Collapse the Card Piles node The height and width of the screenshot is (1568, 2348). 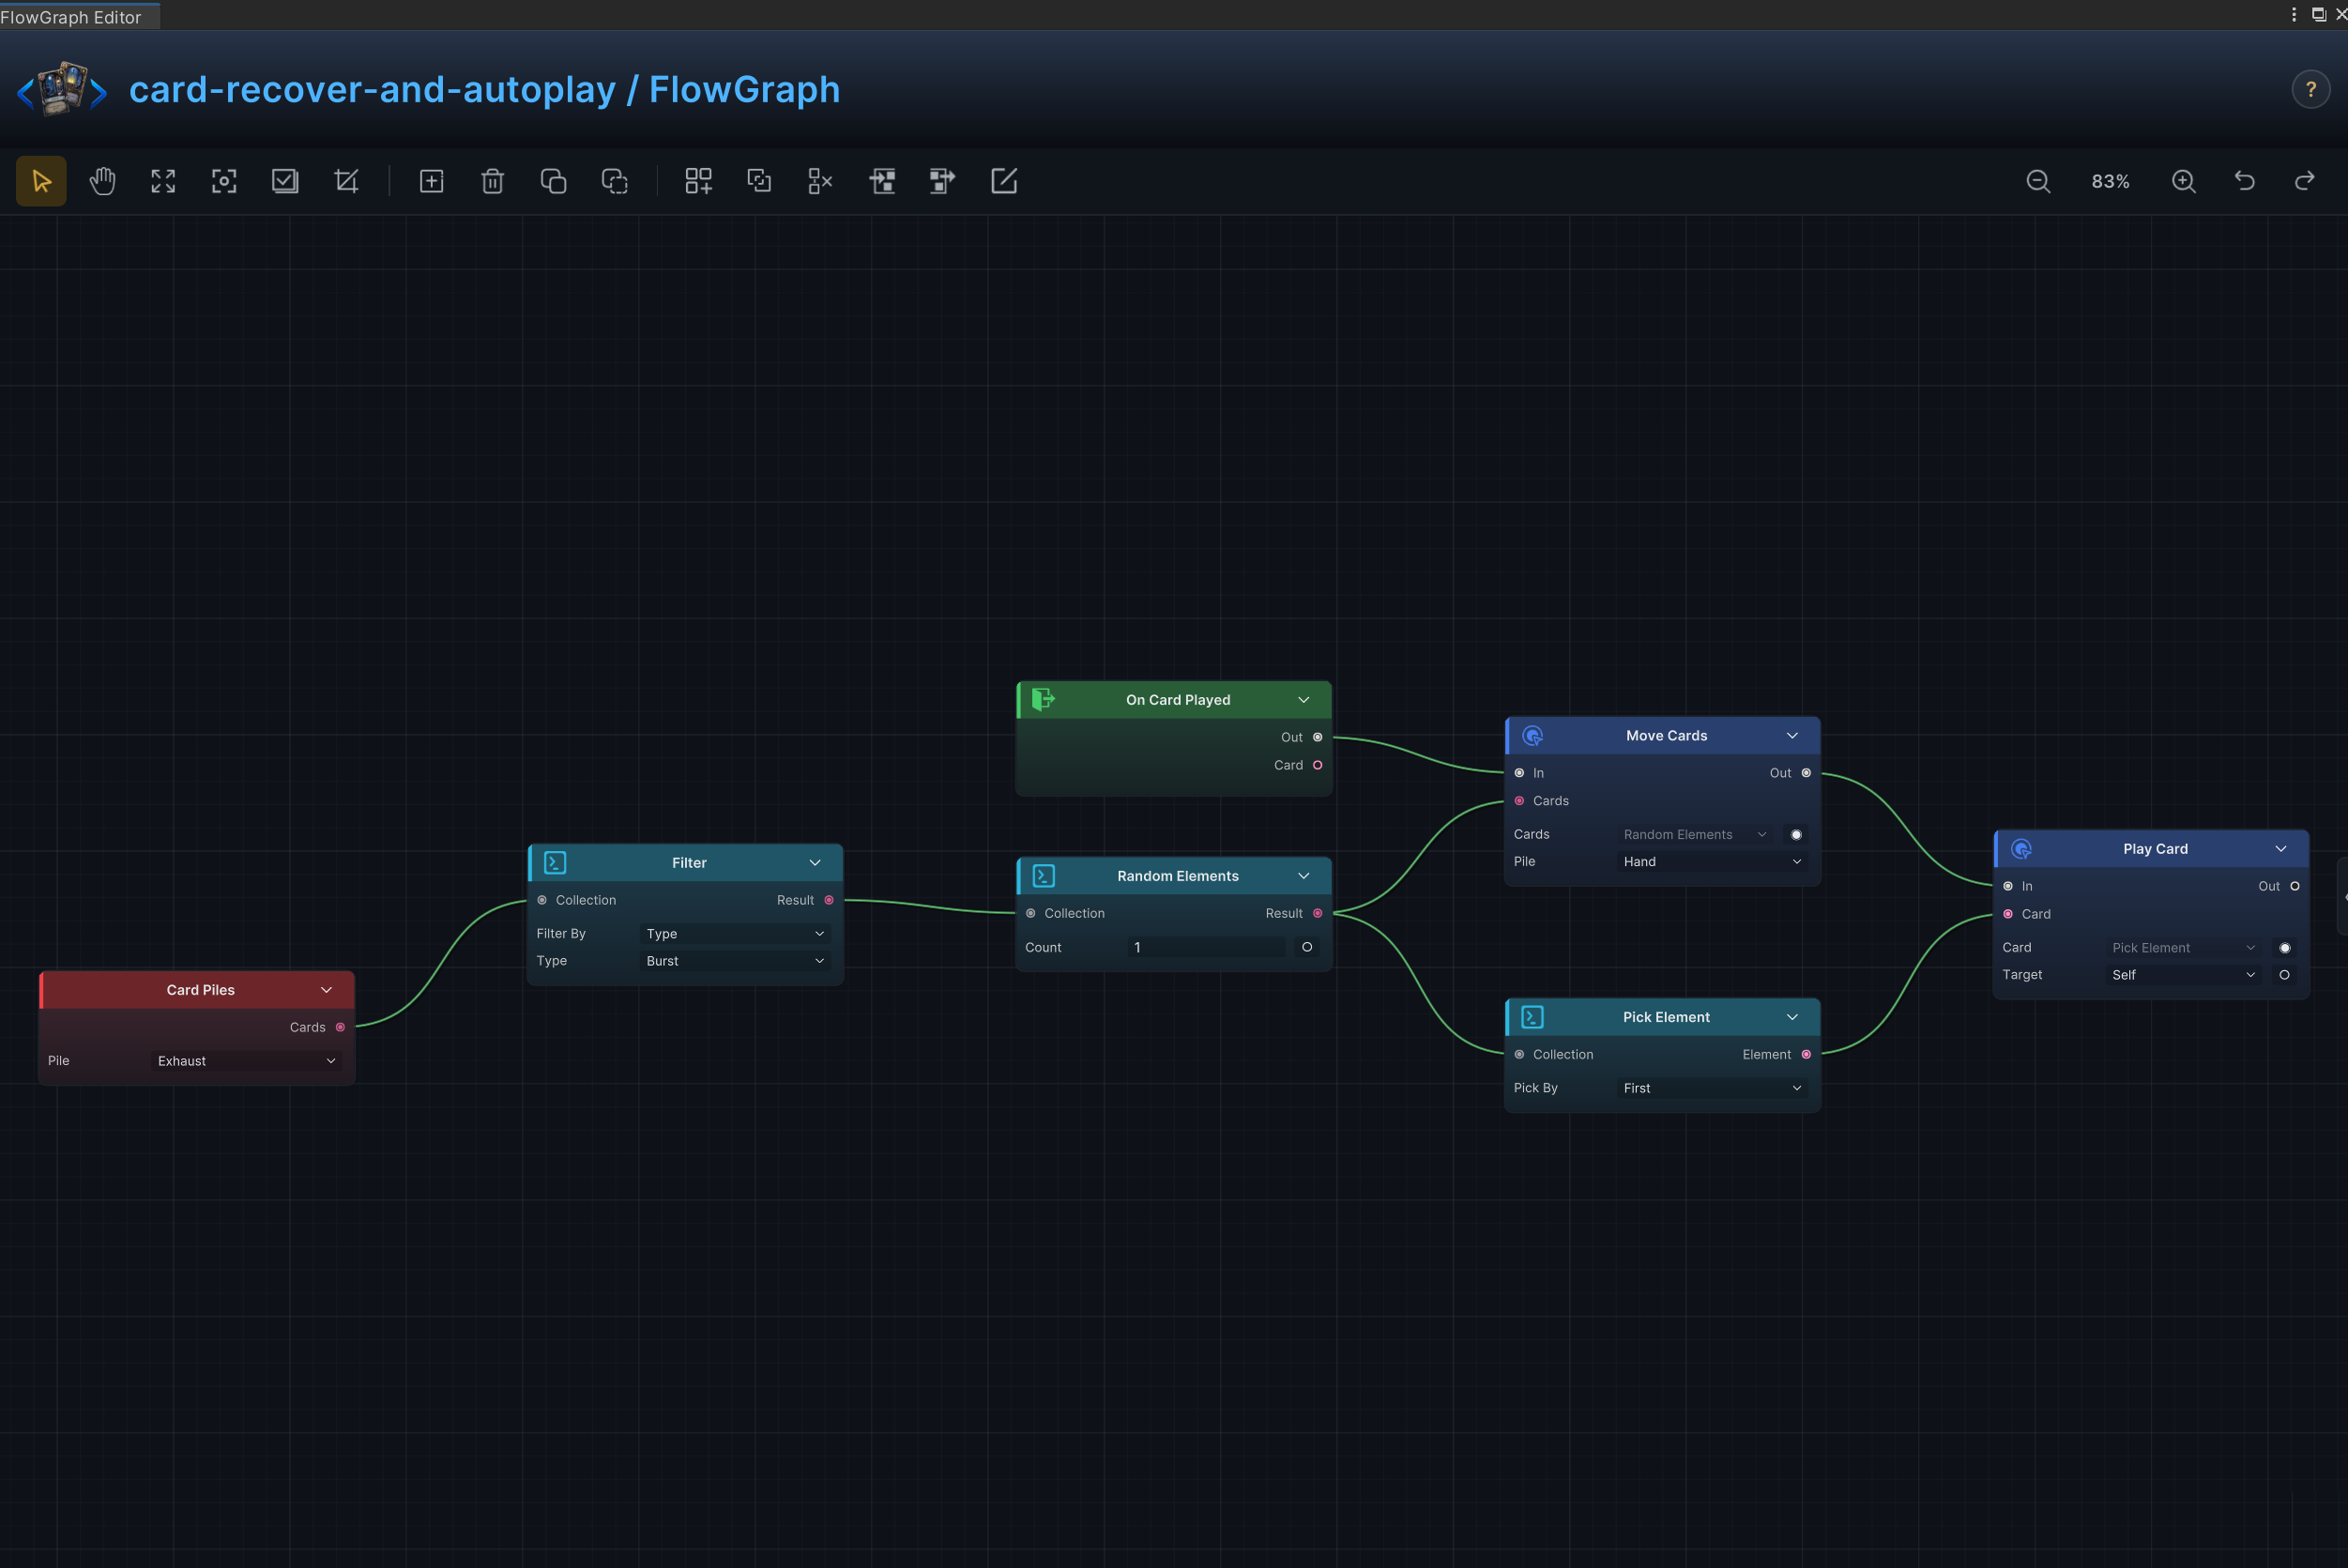point(326,989)
